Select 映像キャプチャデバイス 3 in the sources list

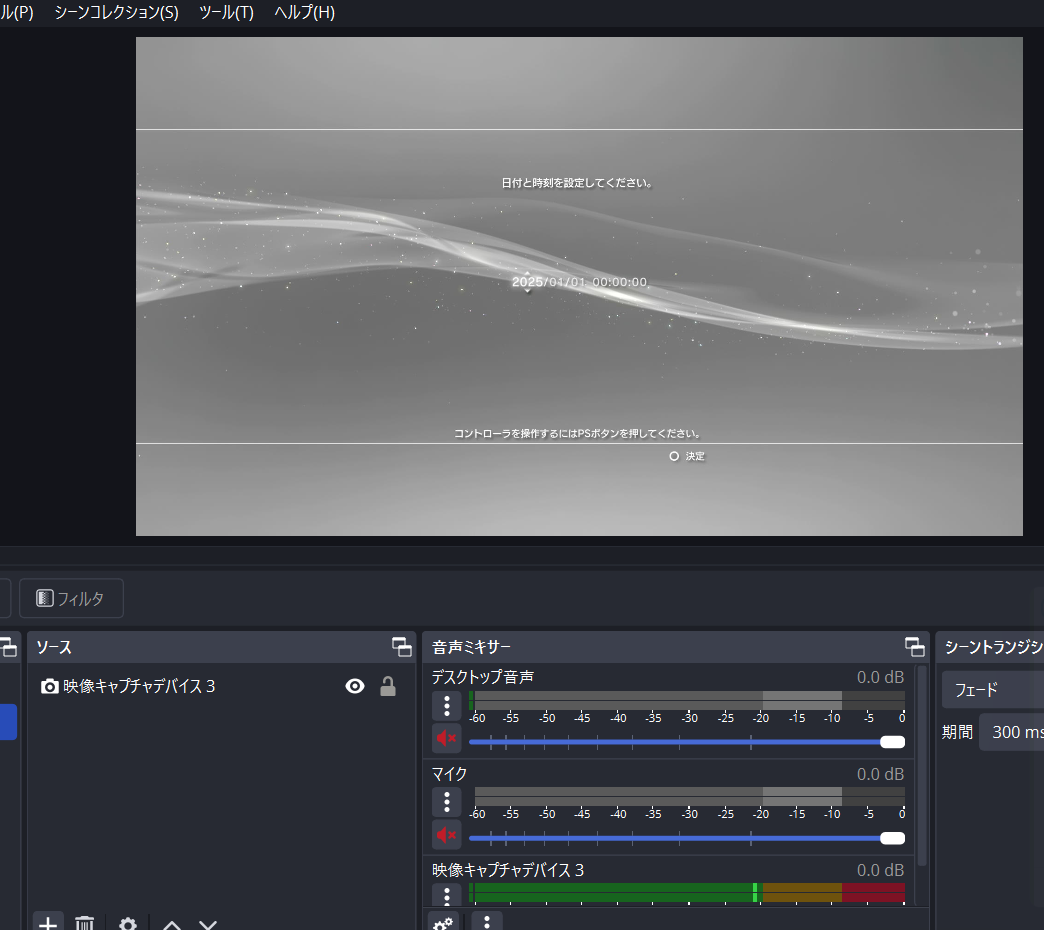click(140, 686)
